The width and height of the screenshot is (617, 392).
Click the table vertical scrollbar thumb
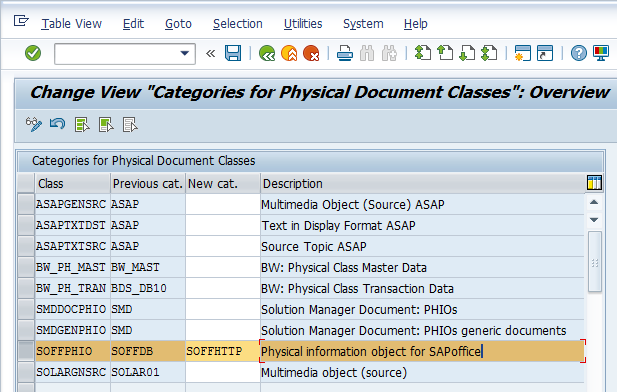click(x=595, y=262)
